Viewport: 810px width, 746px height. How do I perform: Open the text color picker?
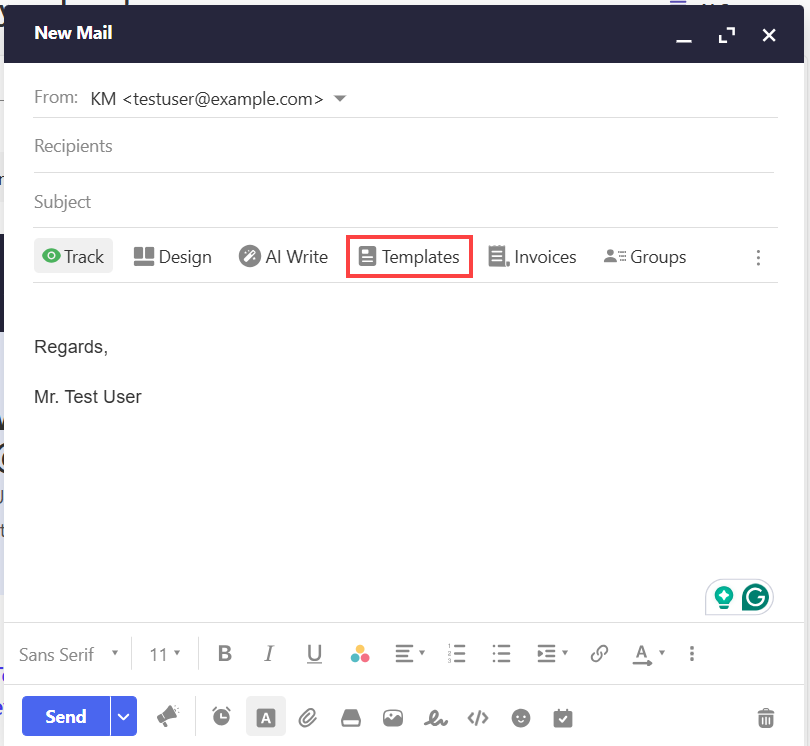pyautogui.click(x=360, y=654)
